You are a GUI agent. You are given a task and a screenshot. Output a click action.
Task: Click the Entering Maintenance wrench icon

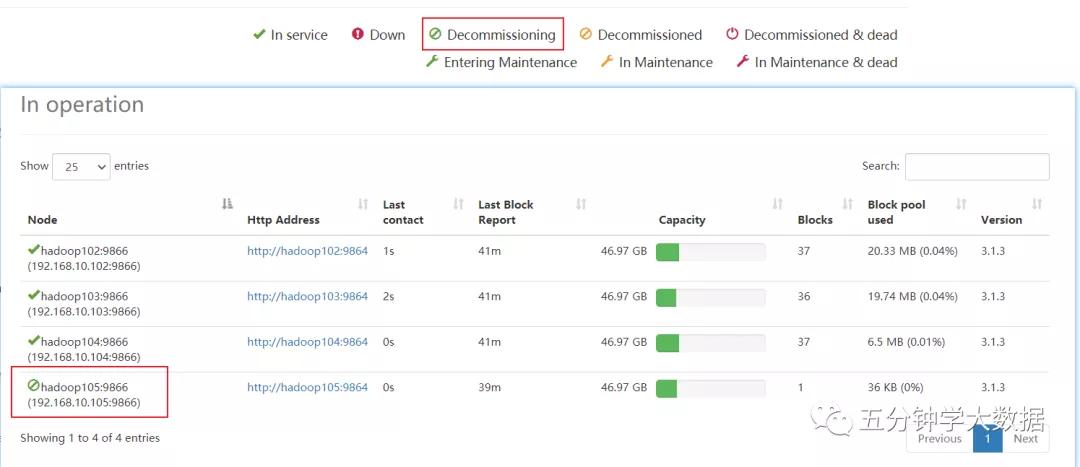point(432,62)
